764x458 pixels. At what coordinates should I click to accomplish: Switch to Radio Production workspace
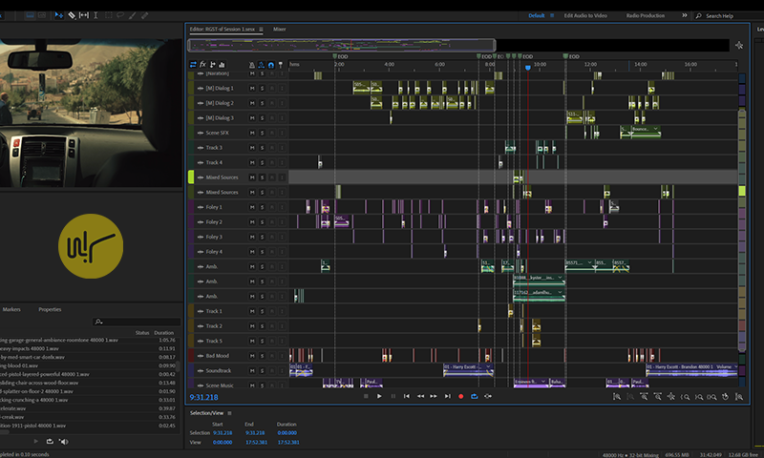(x=645, y=16)
